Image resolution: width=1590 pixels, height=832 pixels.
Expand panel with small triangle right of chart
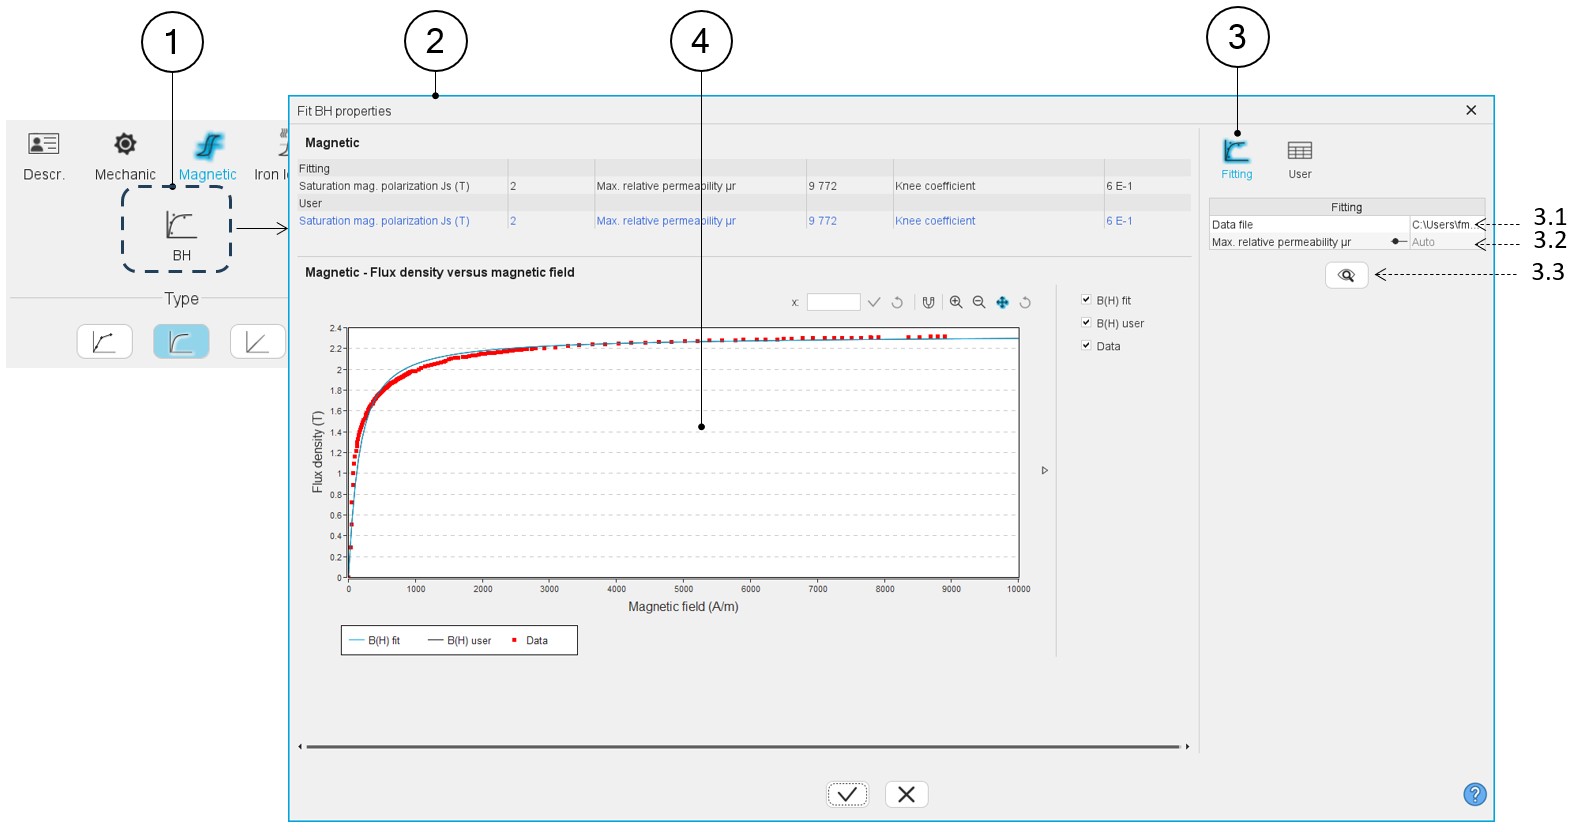pyautogui.click(x=1045, y=470)
